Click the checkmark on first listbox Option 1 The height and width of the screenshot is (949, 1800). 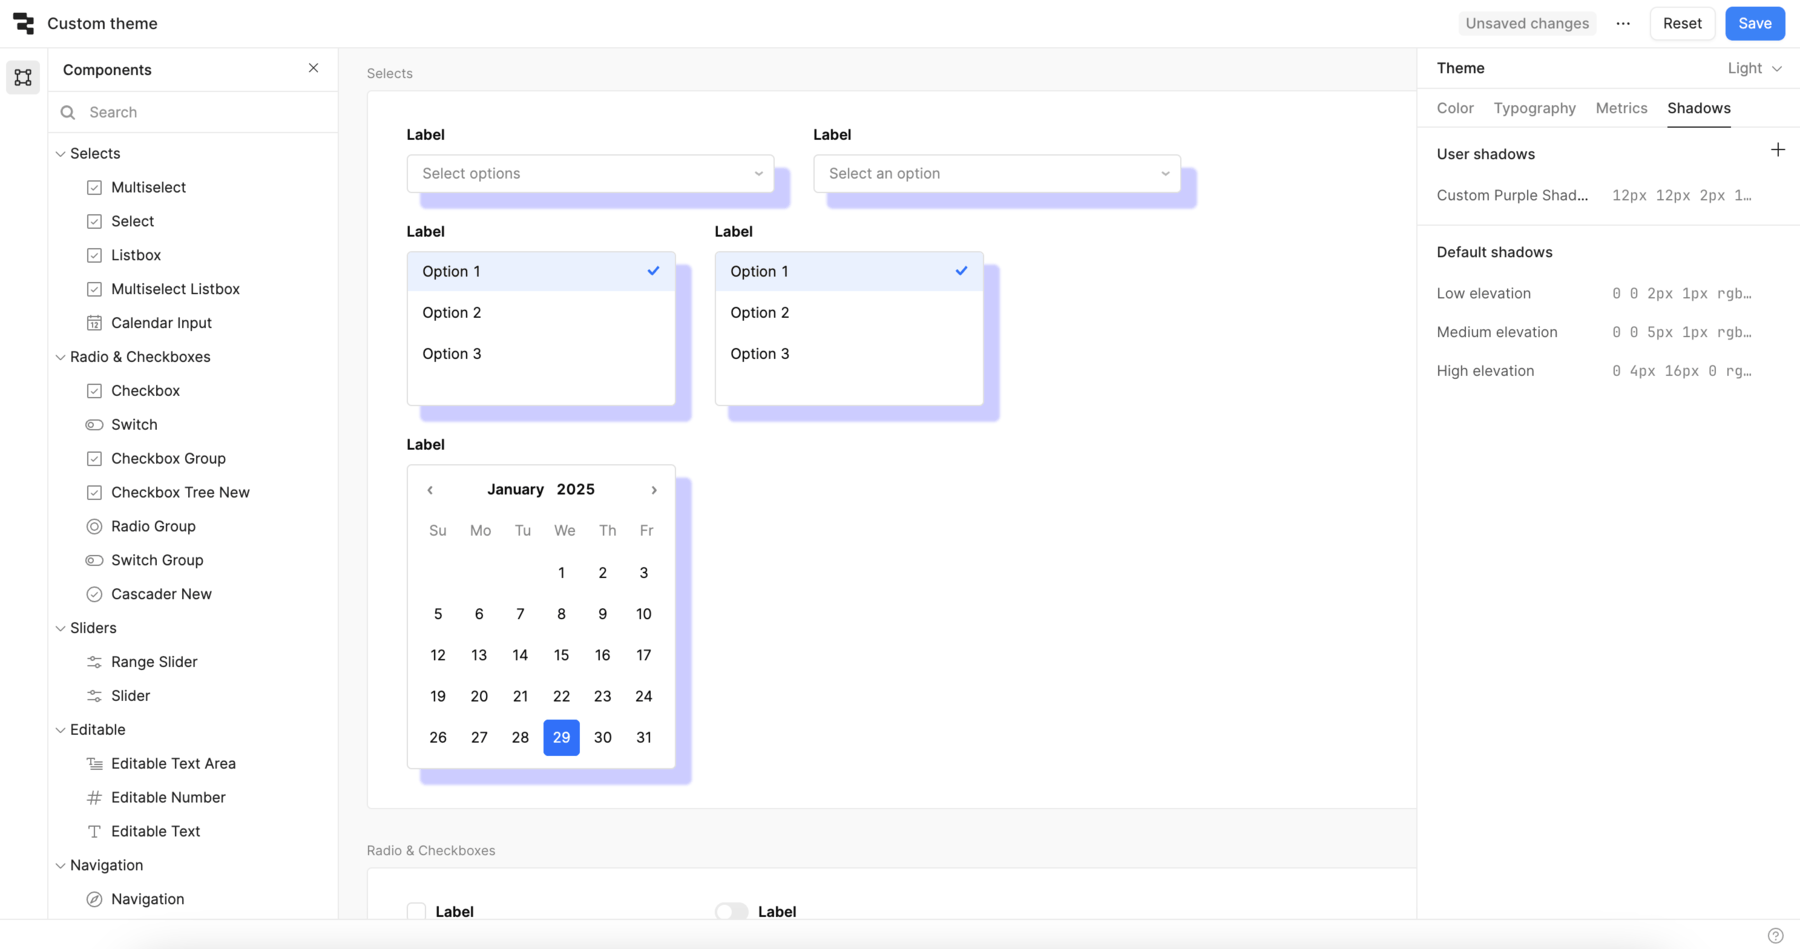tap(653, 271)
